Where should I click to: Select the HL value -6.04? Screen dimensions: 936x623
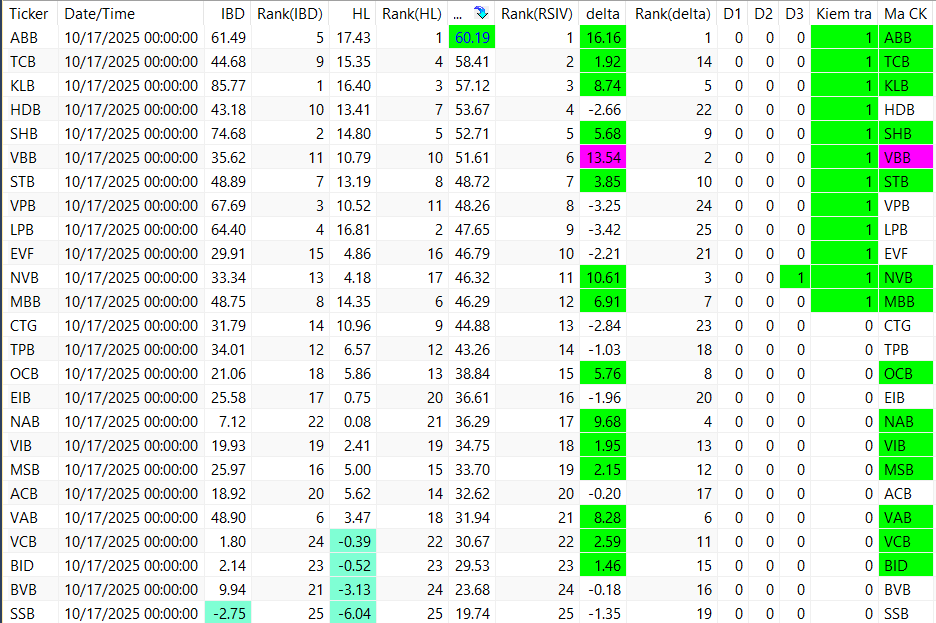pyautogui.click(x=353, y=613)
